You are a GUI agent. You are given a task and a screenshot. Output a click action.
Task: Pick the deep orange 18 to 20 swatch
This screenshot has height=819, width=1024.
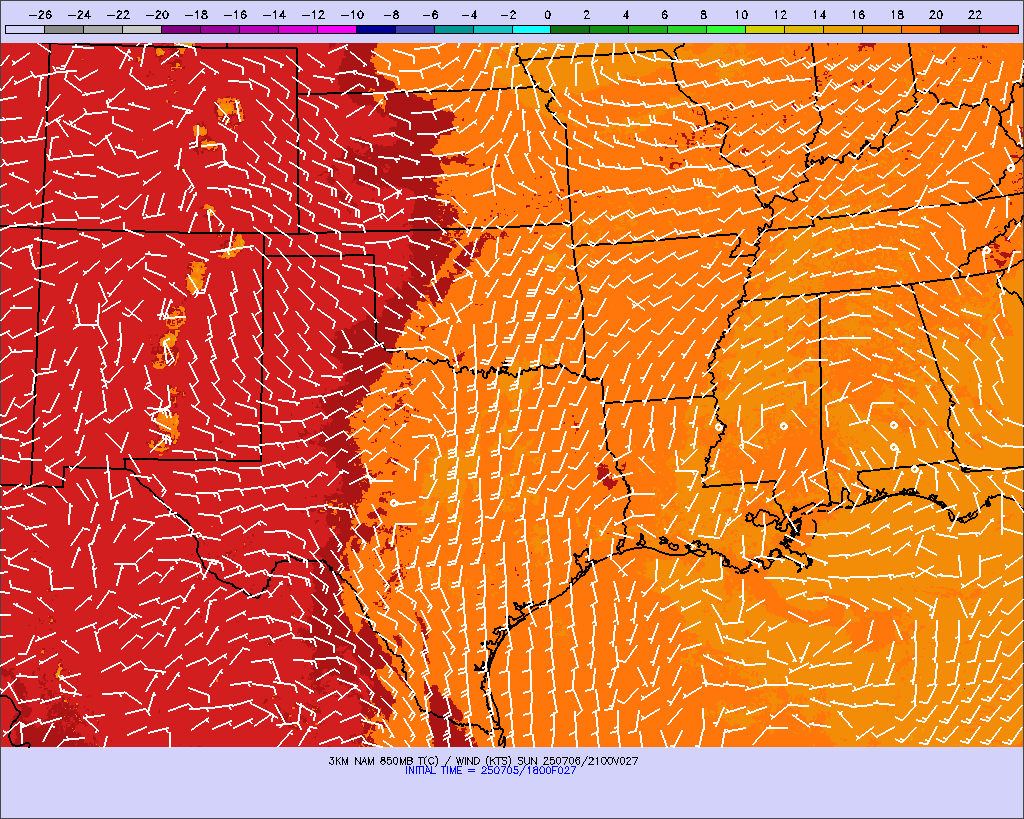tap(921, 29)
